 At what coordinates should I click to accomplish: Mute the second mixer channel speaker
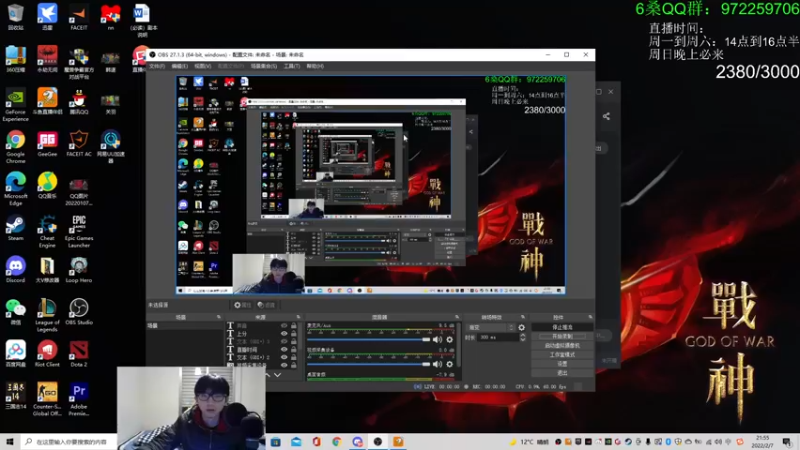[437, 364]
